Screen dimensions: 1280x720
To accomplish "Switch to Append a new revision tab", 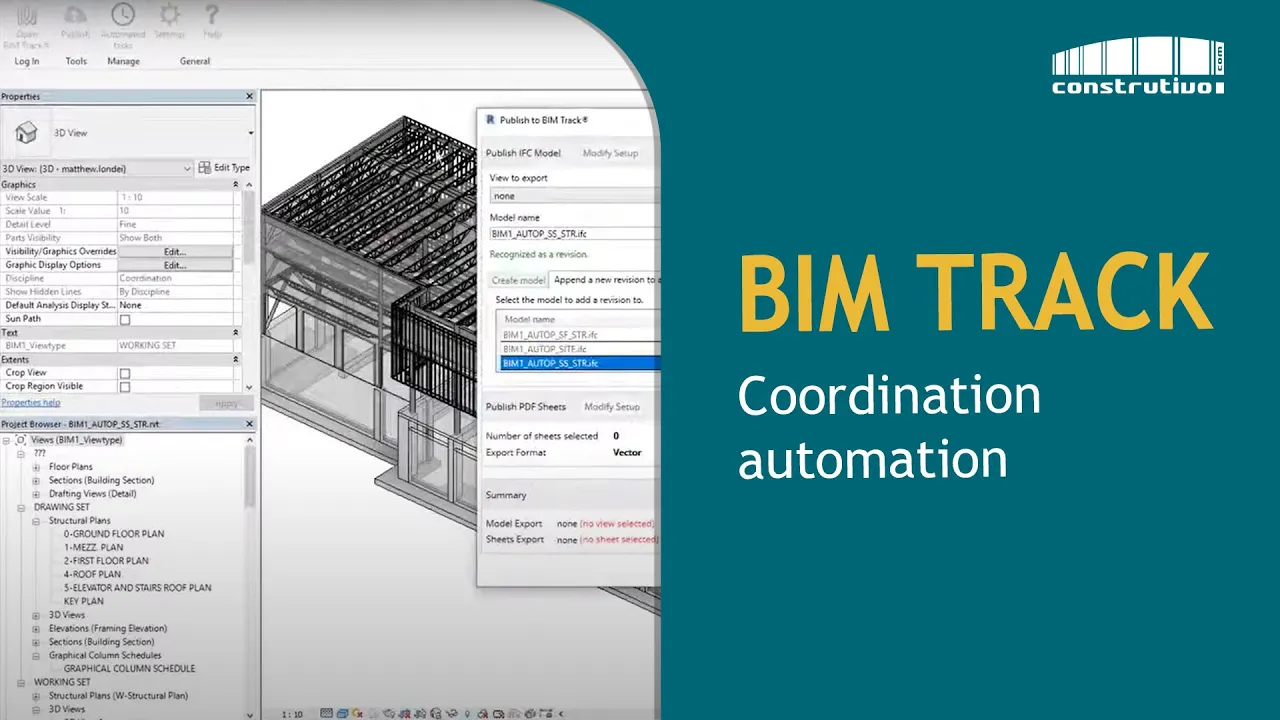I will (x=603, y=280).
